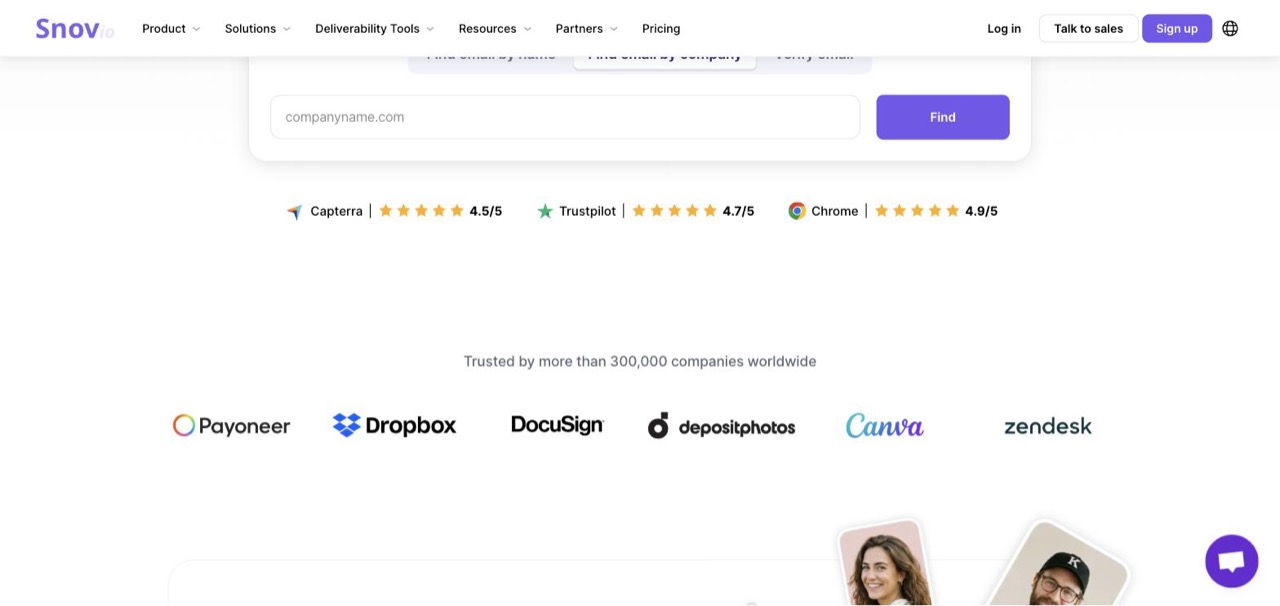Image resolution: width=1280 pixels, height=606 pixels.
Task: Click the depositphotos logo
Action: coord(721,426)
